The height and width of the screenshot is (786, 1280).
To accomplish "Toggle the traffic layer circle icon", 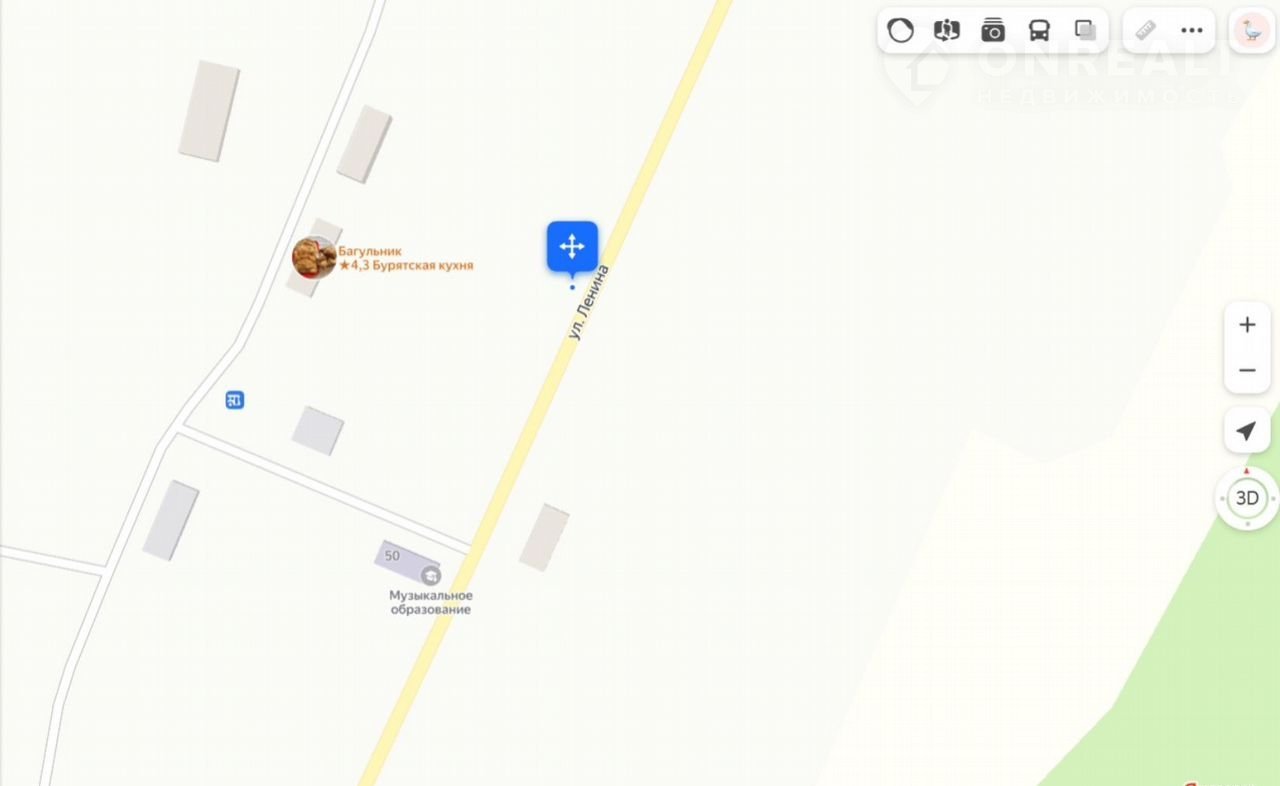I will tap(901, 30).
